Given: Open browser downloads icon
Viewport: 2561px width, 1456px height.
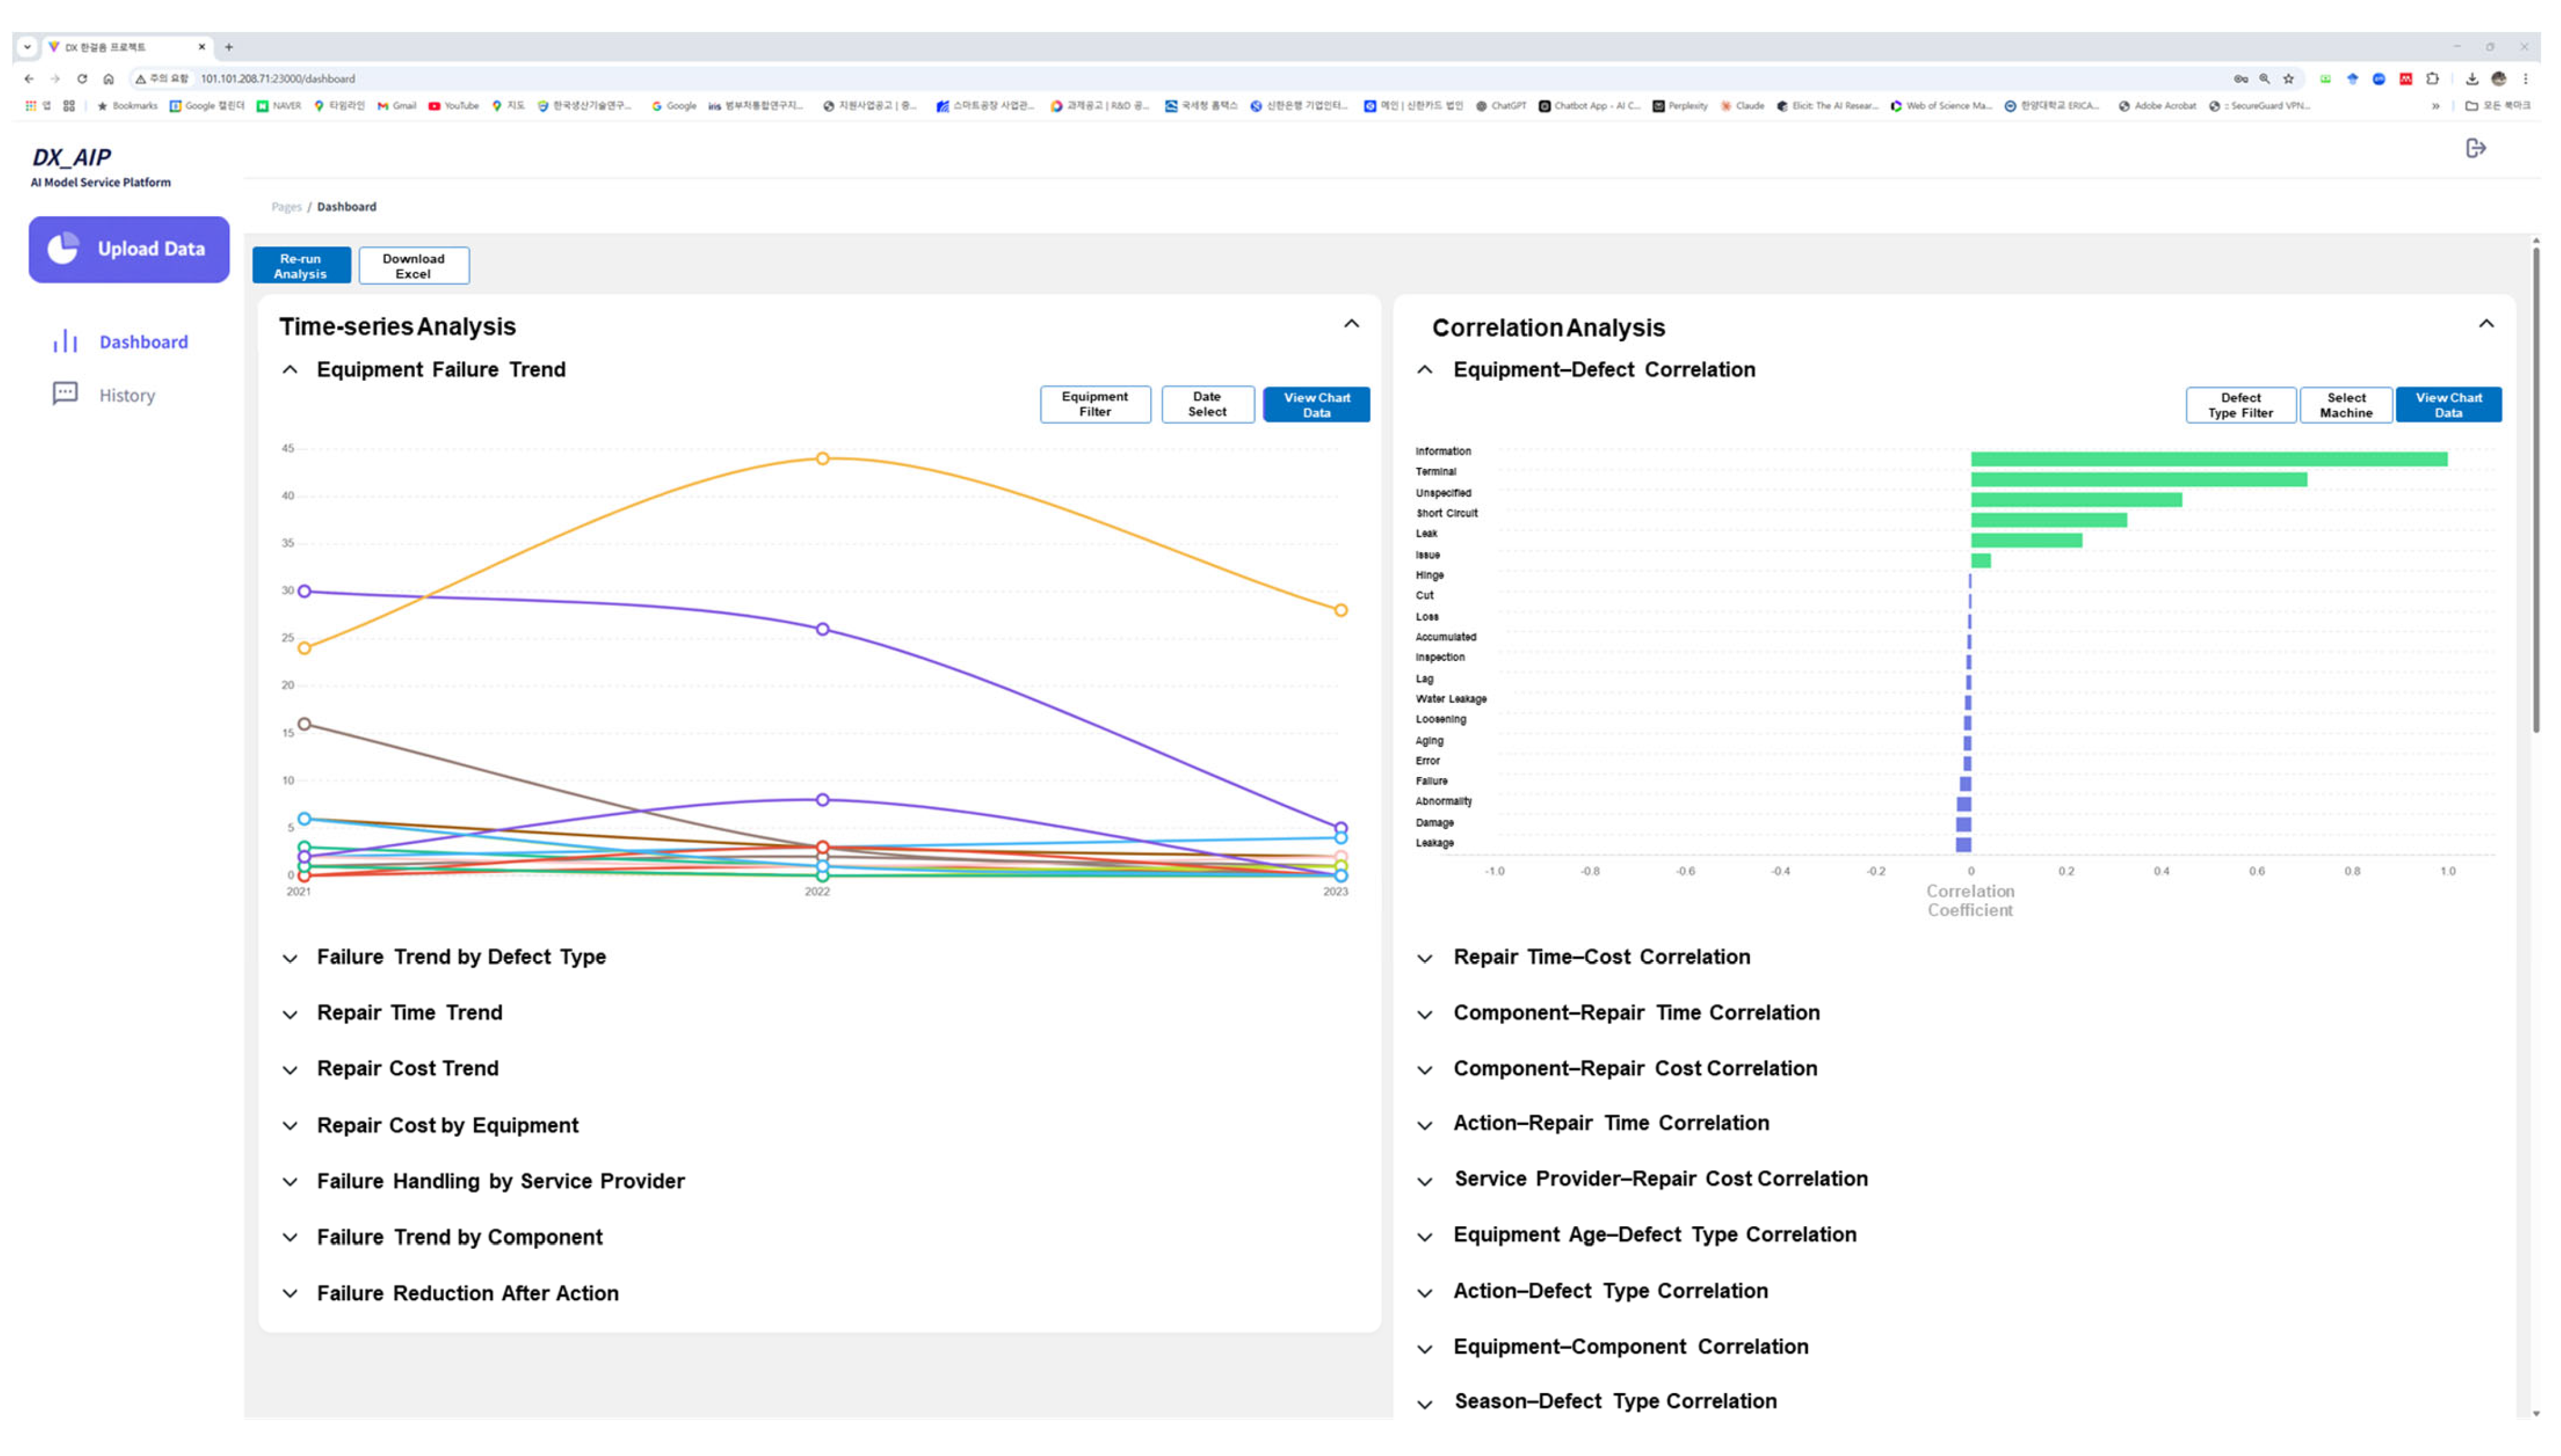Looking at the screenshot, I should [2471, 78].
